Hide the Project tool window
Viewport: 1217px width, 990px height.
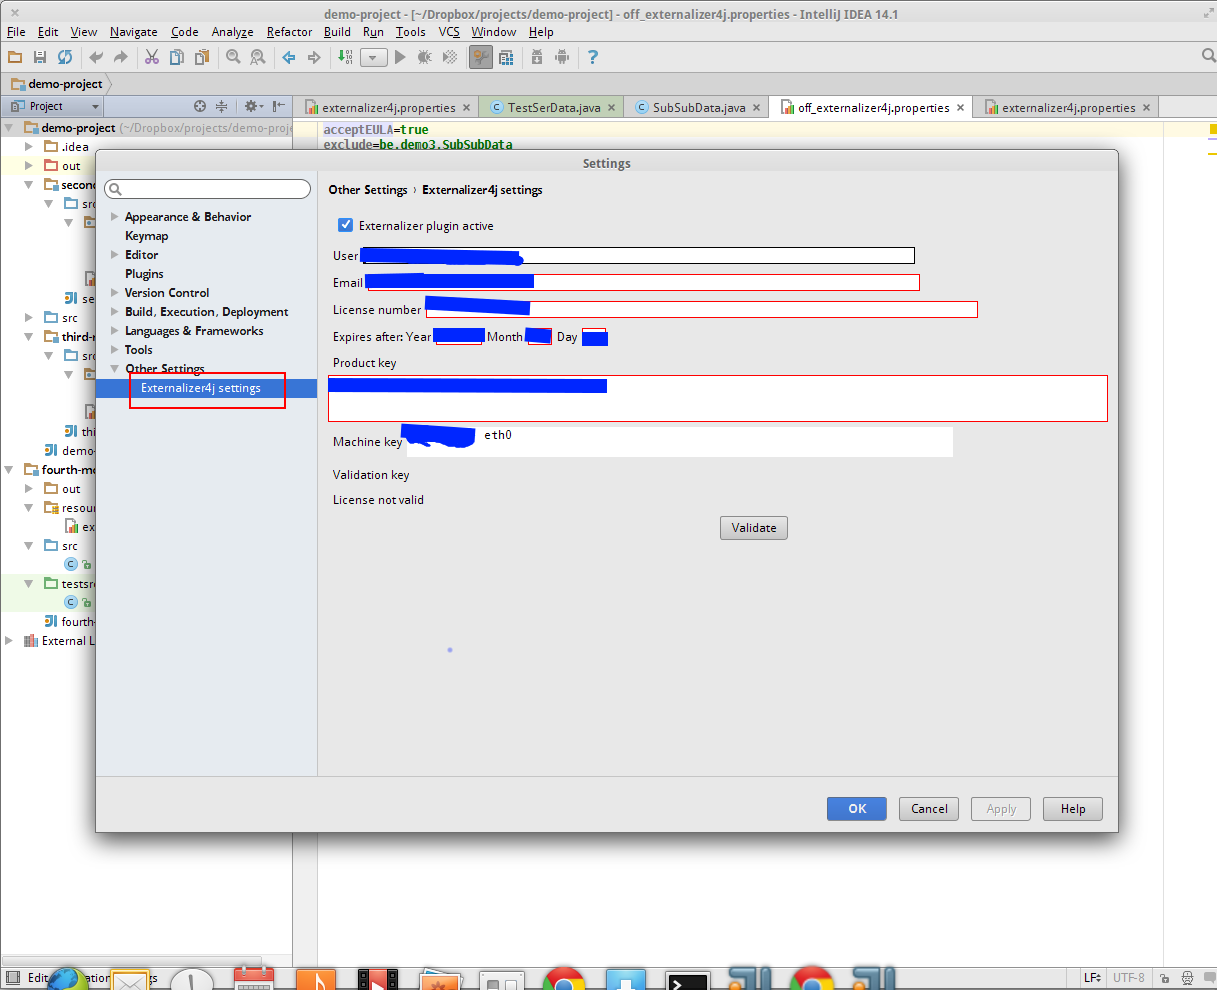279,106
